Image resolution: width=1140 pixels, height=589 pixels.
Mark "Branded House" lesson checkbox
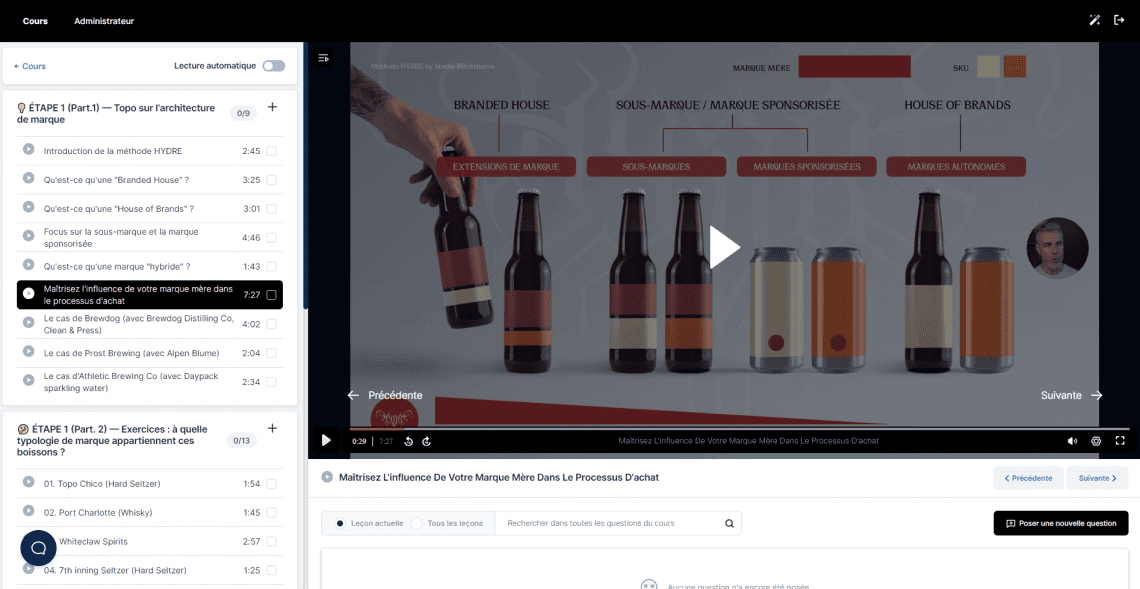tap(271, 180)
